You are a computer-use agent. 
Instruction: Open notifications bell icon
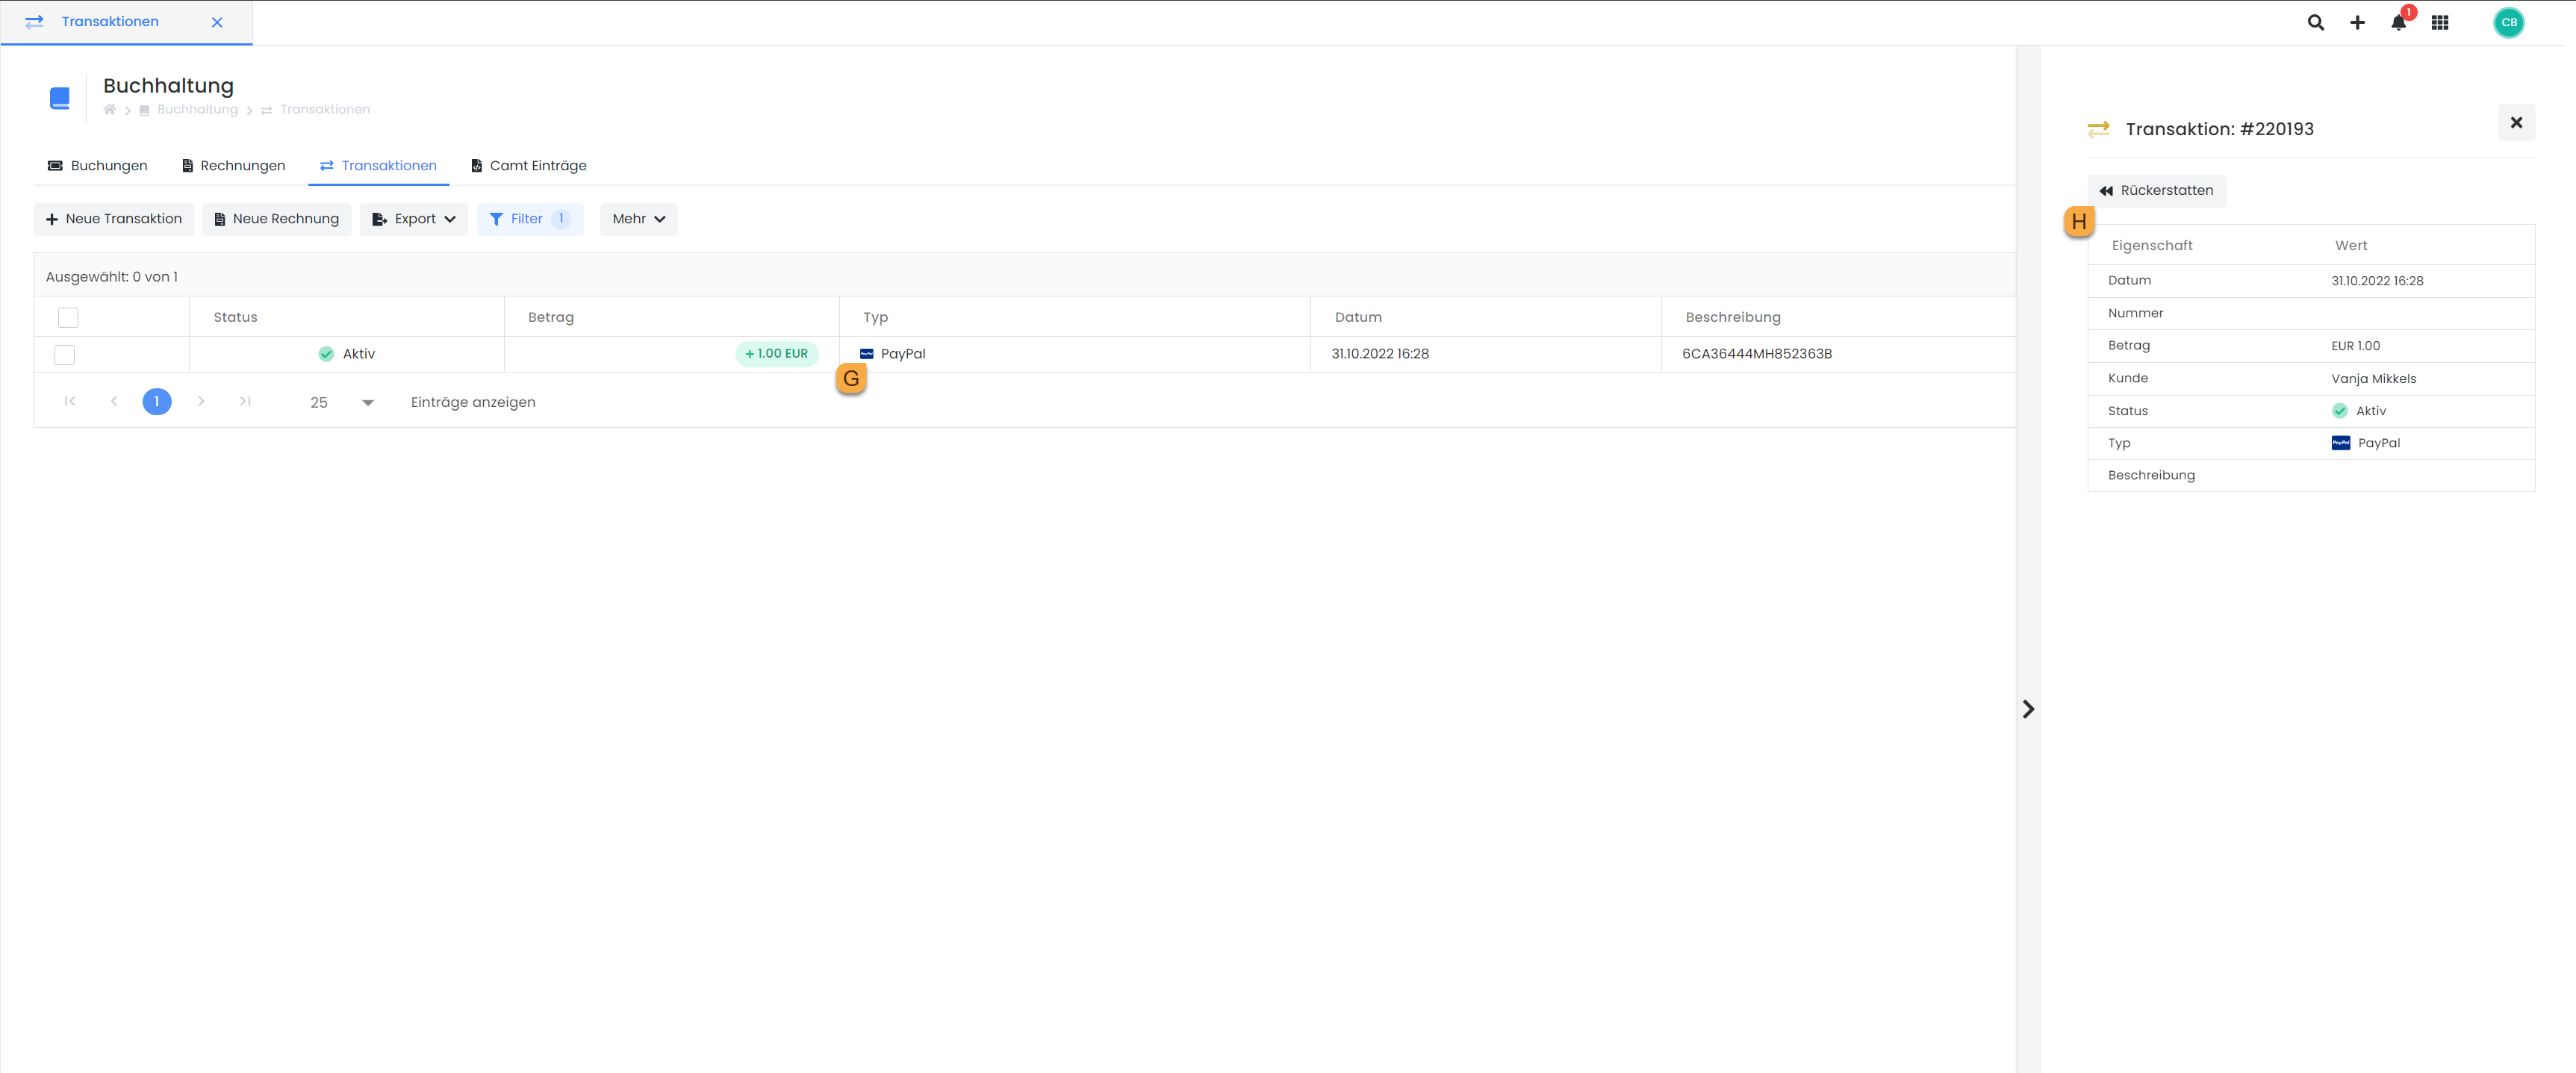coord(2398,22)
